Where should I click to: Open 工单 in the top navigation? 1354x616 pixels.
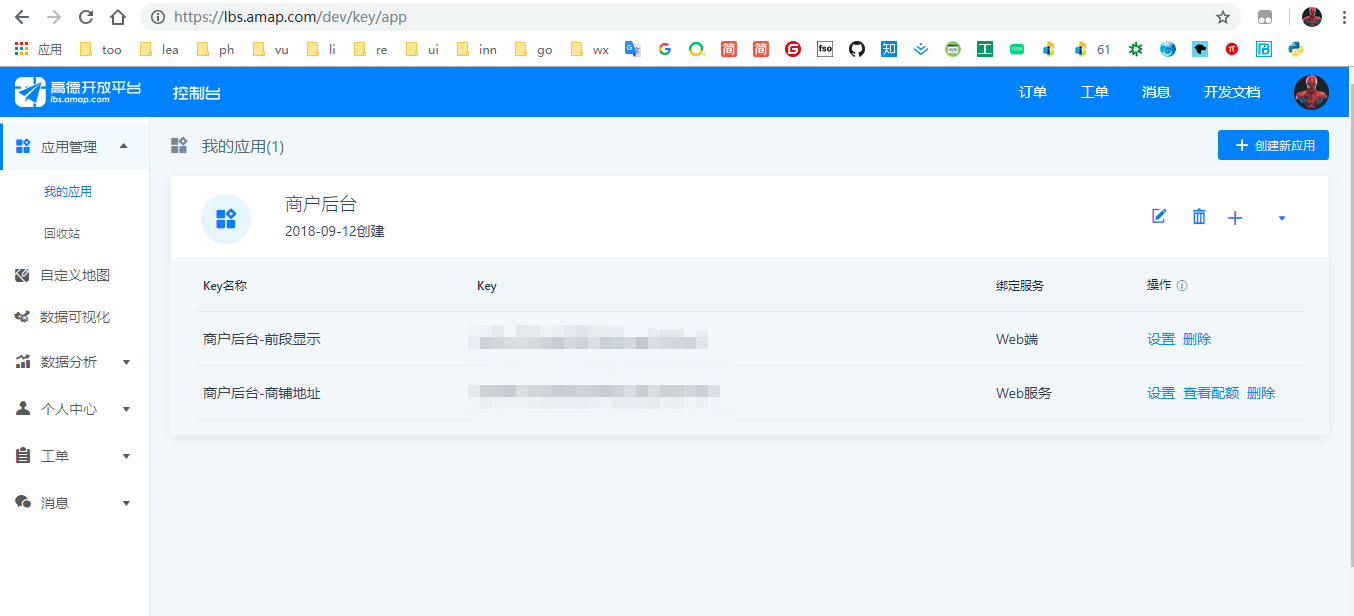tap(1095, 92)
